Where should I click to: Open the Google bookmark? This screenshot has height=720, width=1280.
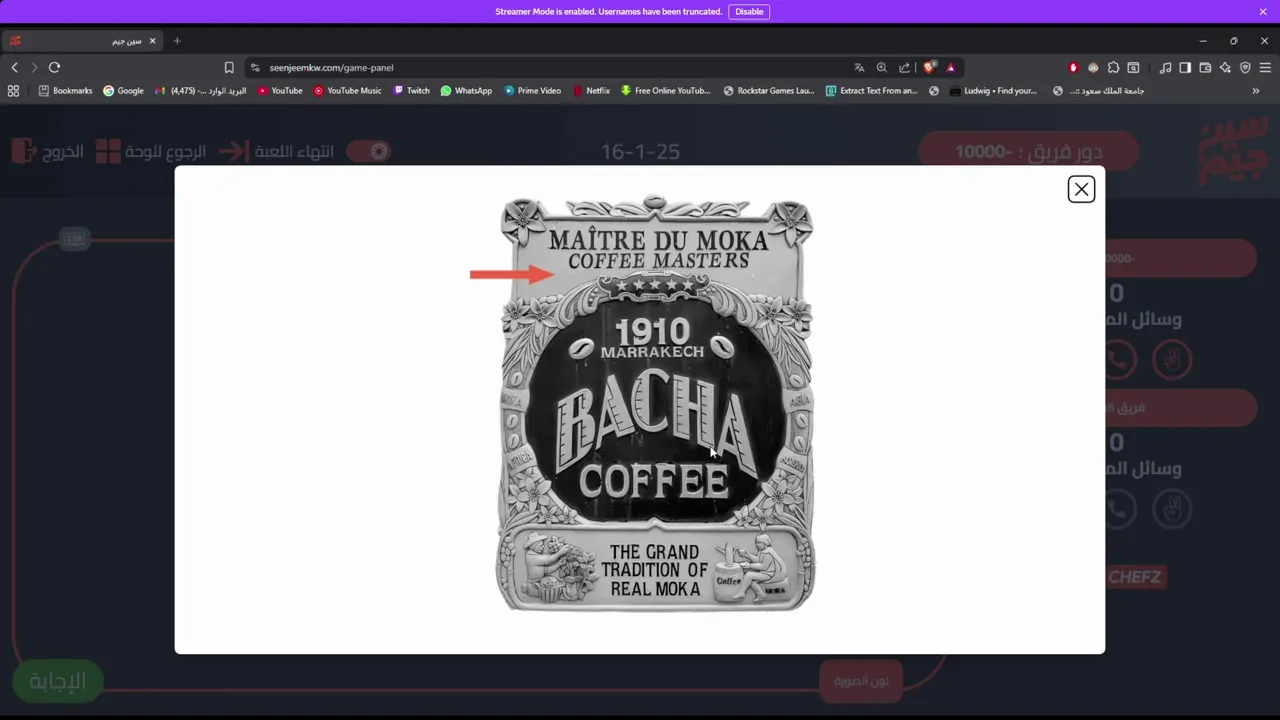pyautogui.click(x=123, y=90)
